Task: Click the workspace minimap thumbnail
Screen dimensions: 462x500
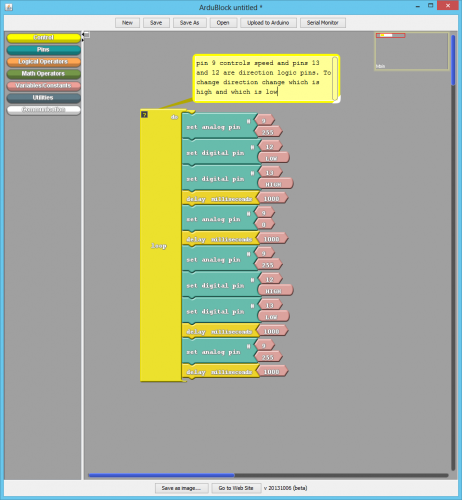Action: click(x=412, y=51)
